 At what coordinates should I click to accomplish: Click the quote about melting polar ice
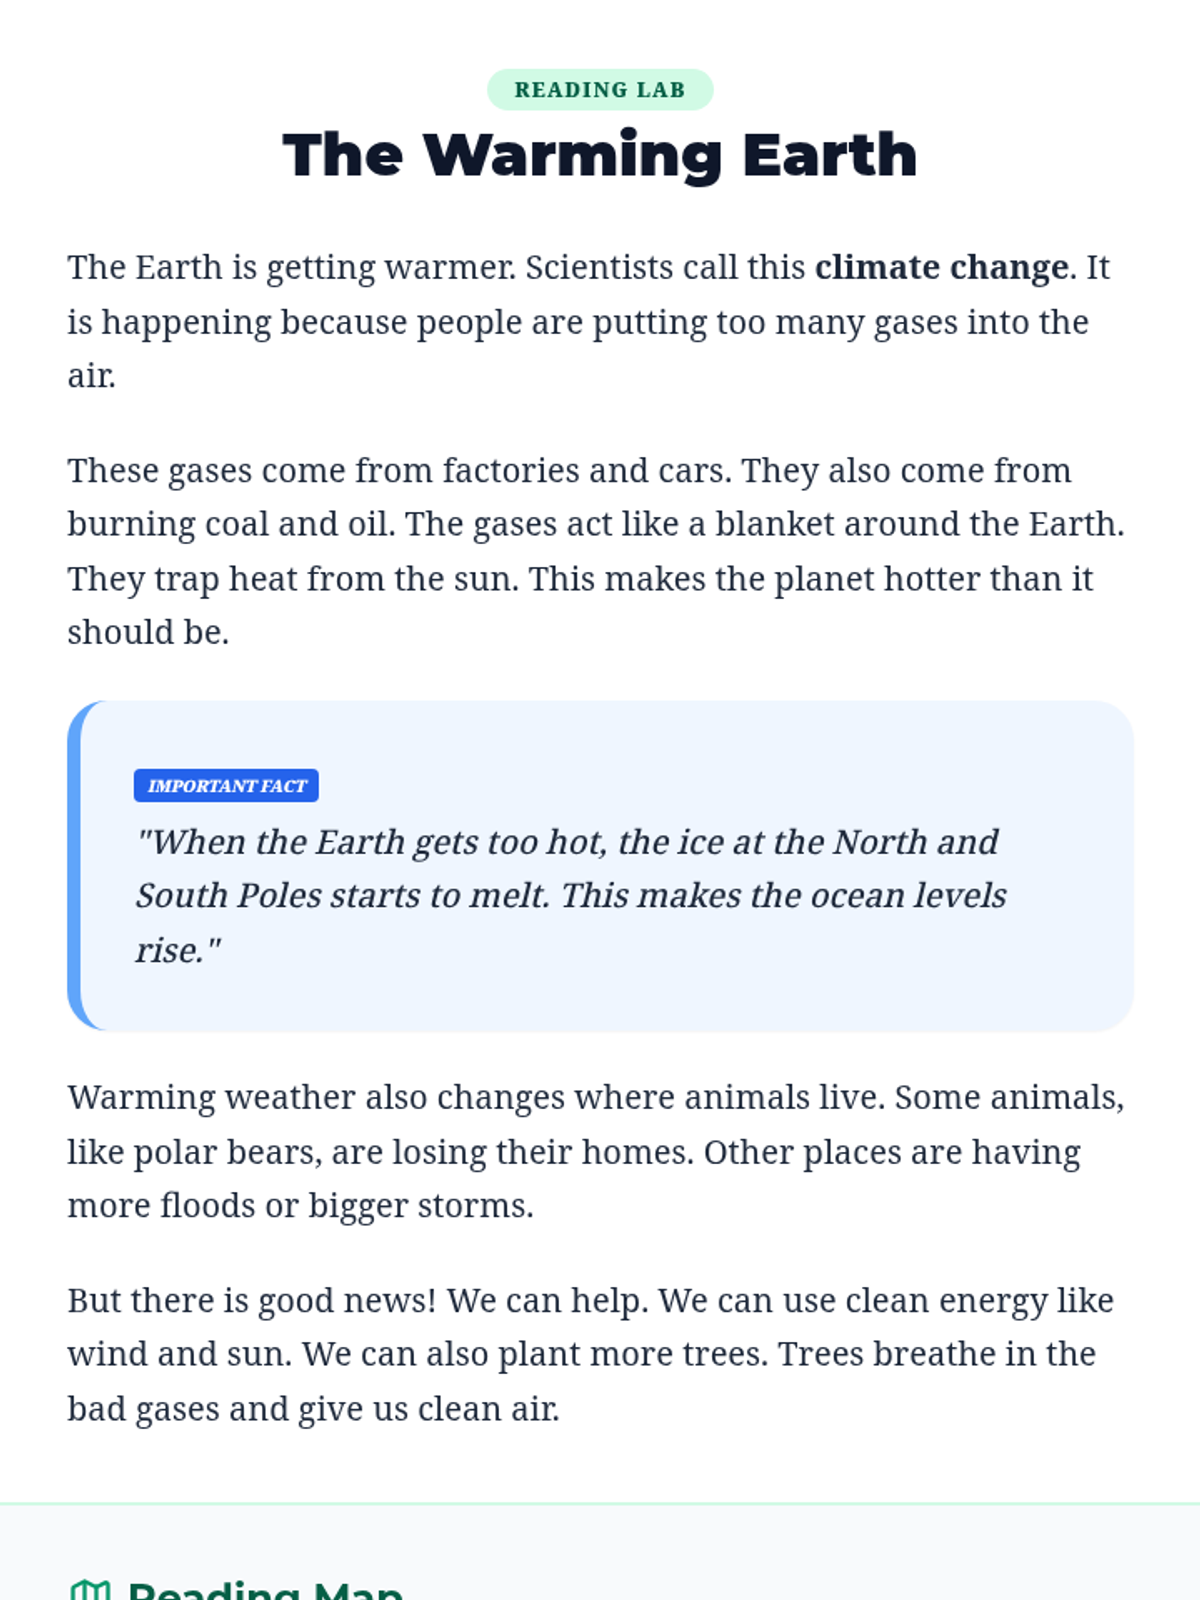point(571,896)
